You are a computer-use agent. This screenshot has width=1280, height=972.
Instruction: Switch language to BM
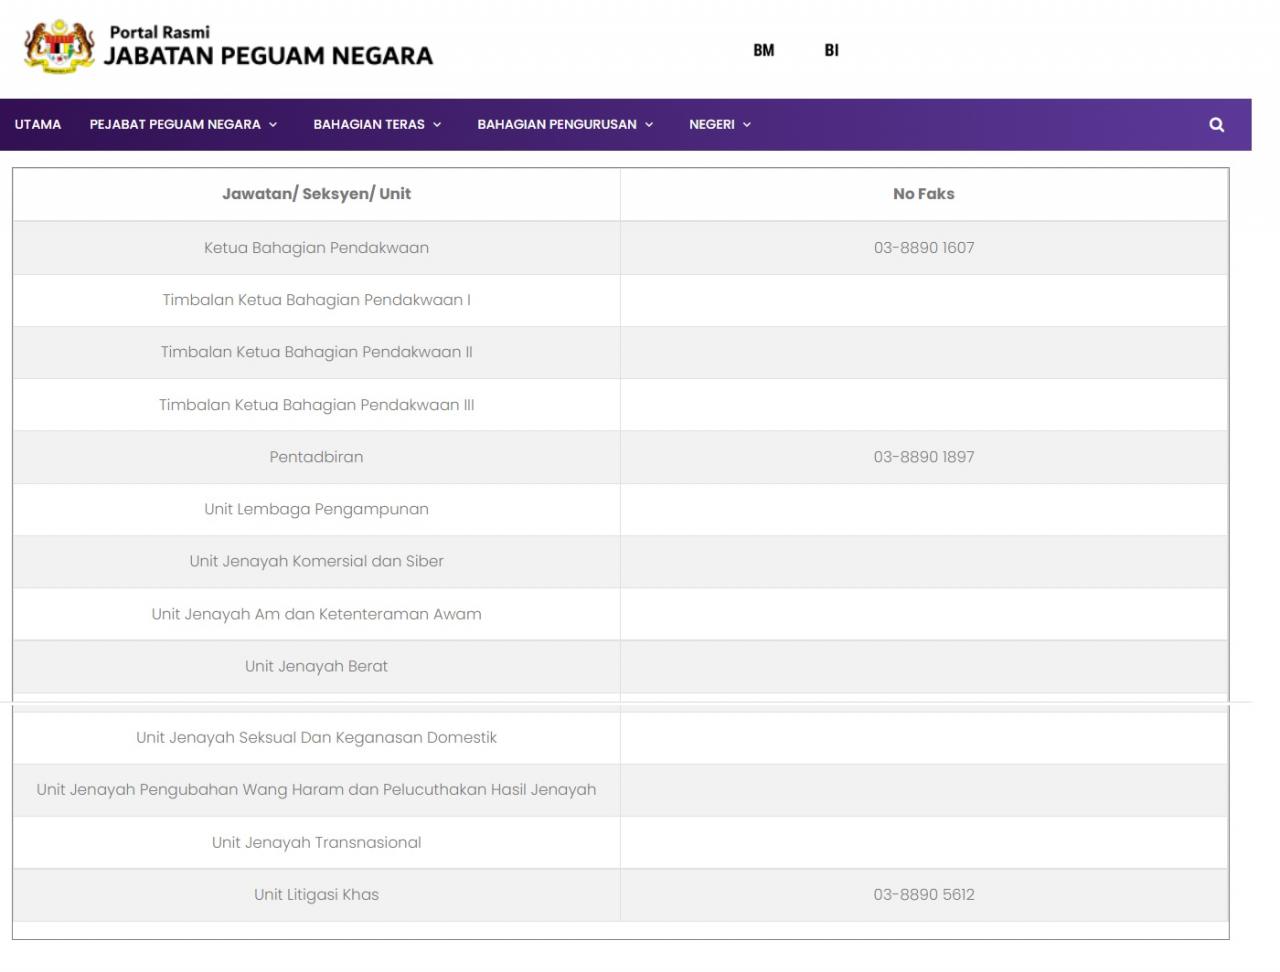click(763, 50)
